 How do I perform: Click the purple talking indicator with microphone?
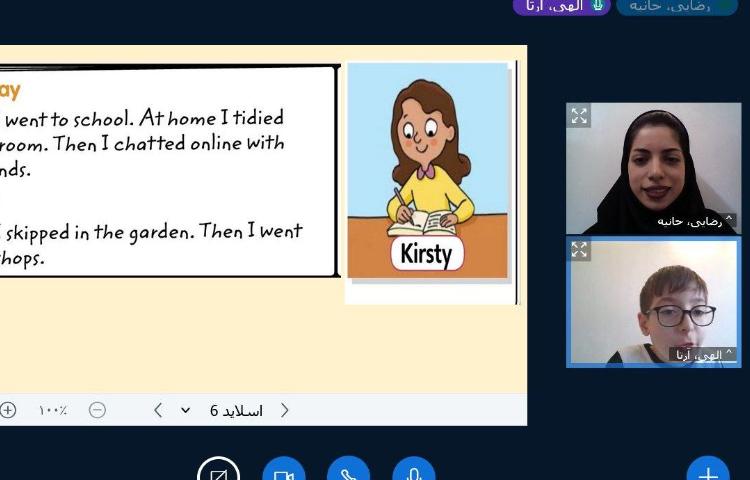point(561,6)
